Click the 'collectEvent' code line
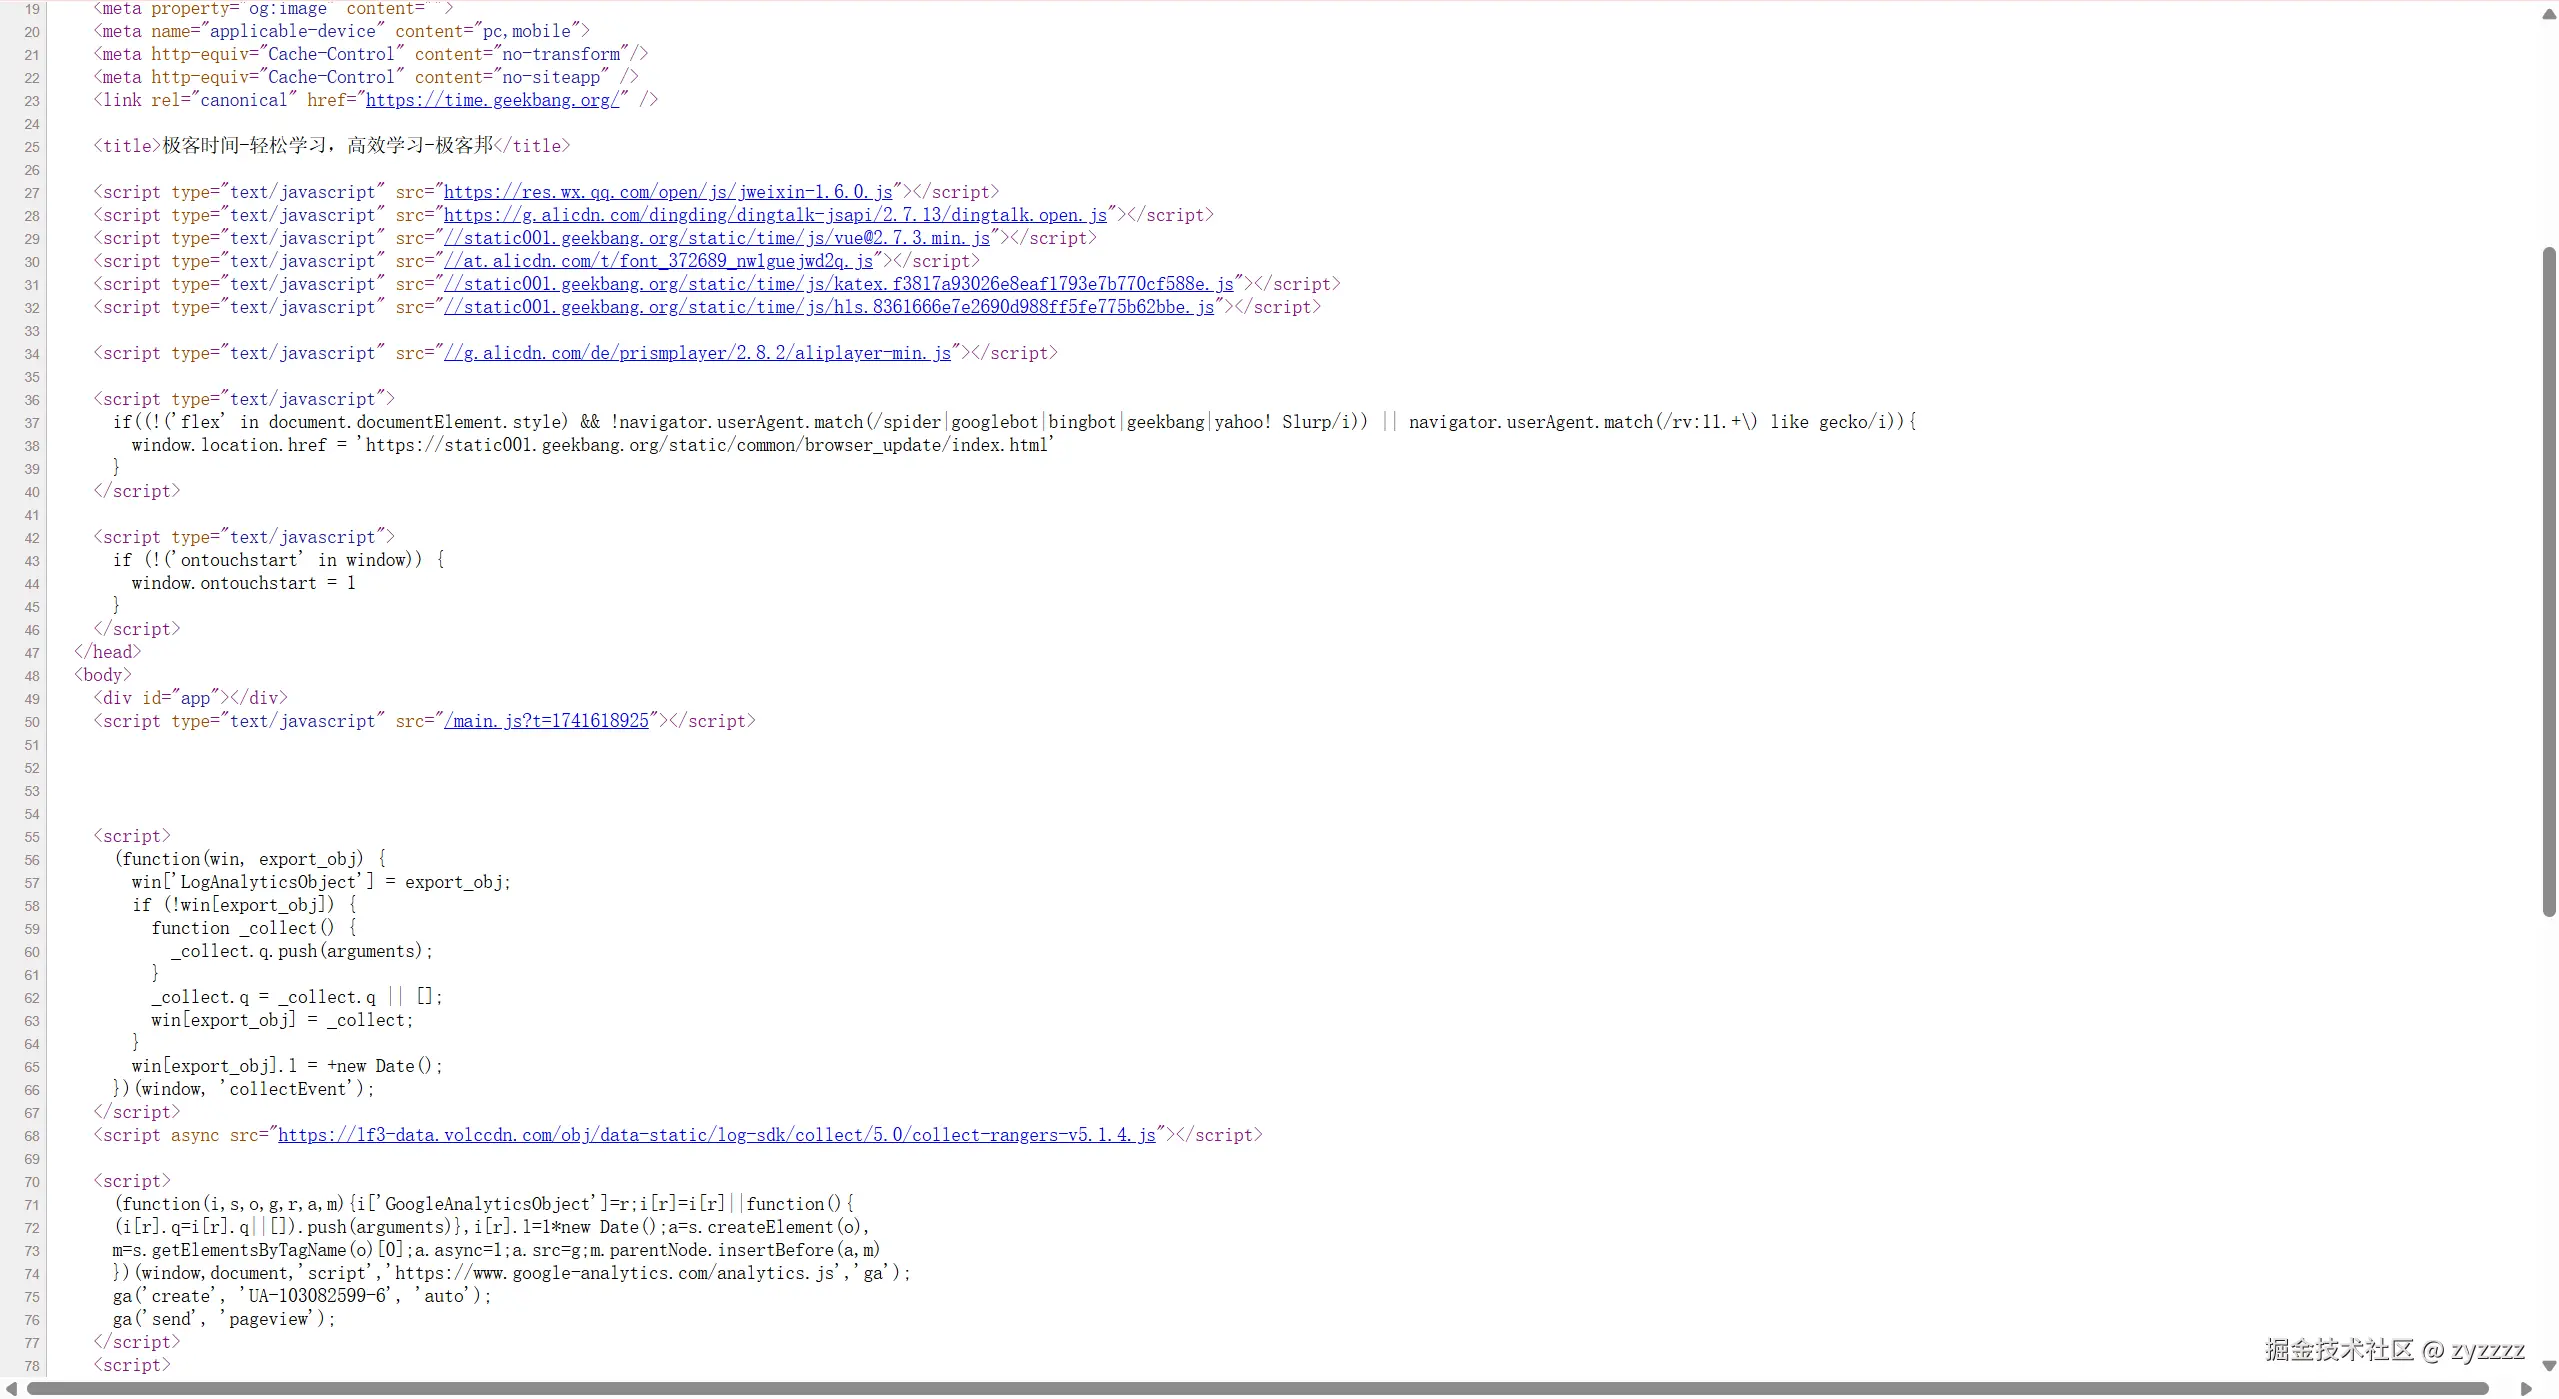The image size is (2559, 1399). pos(244,1089)
